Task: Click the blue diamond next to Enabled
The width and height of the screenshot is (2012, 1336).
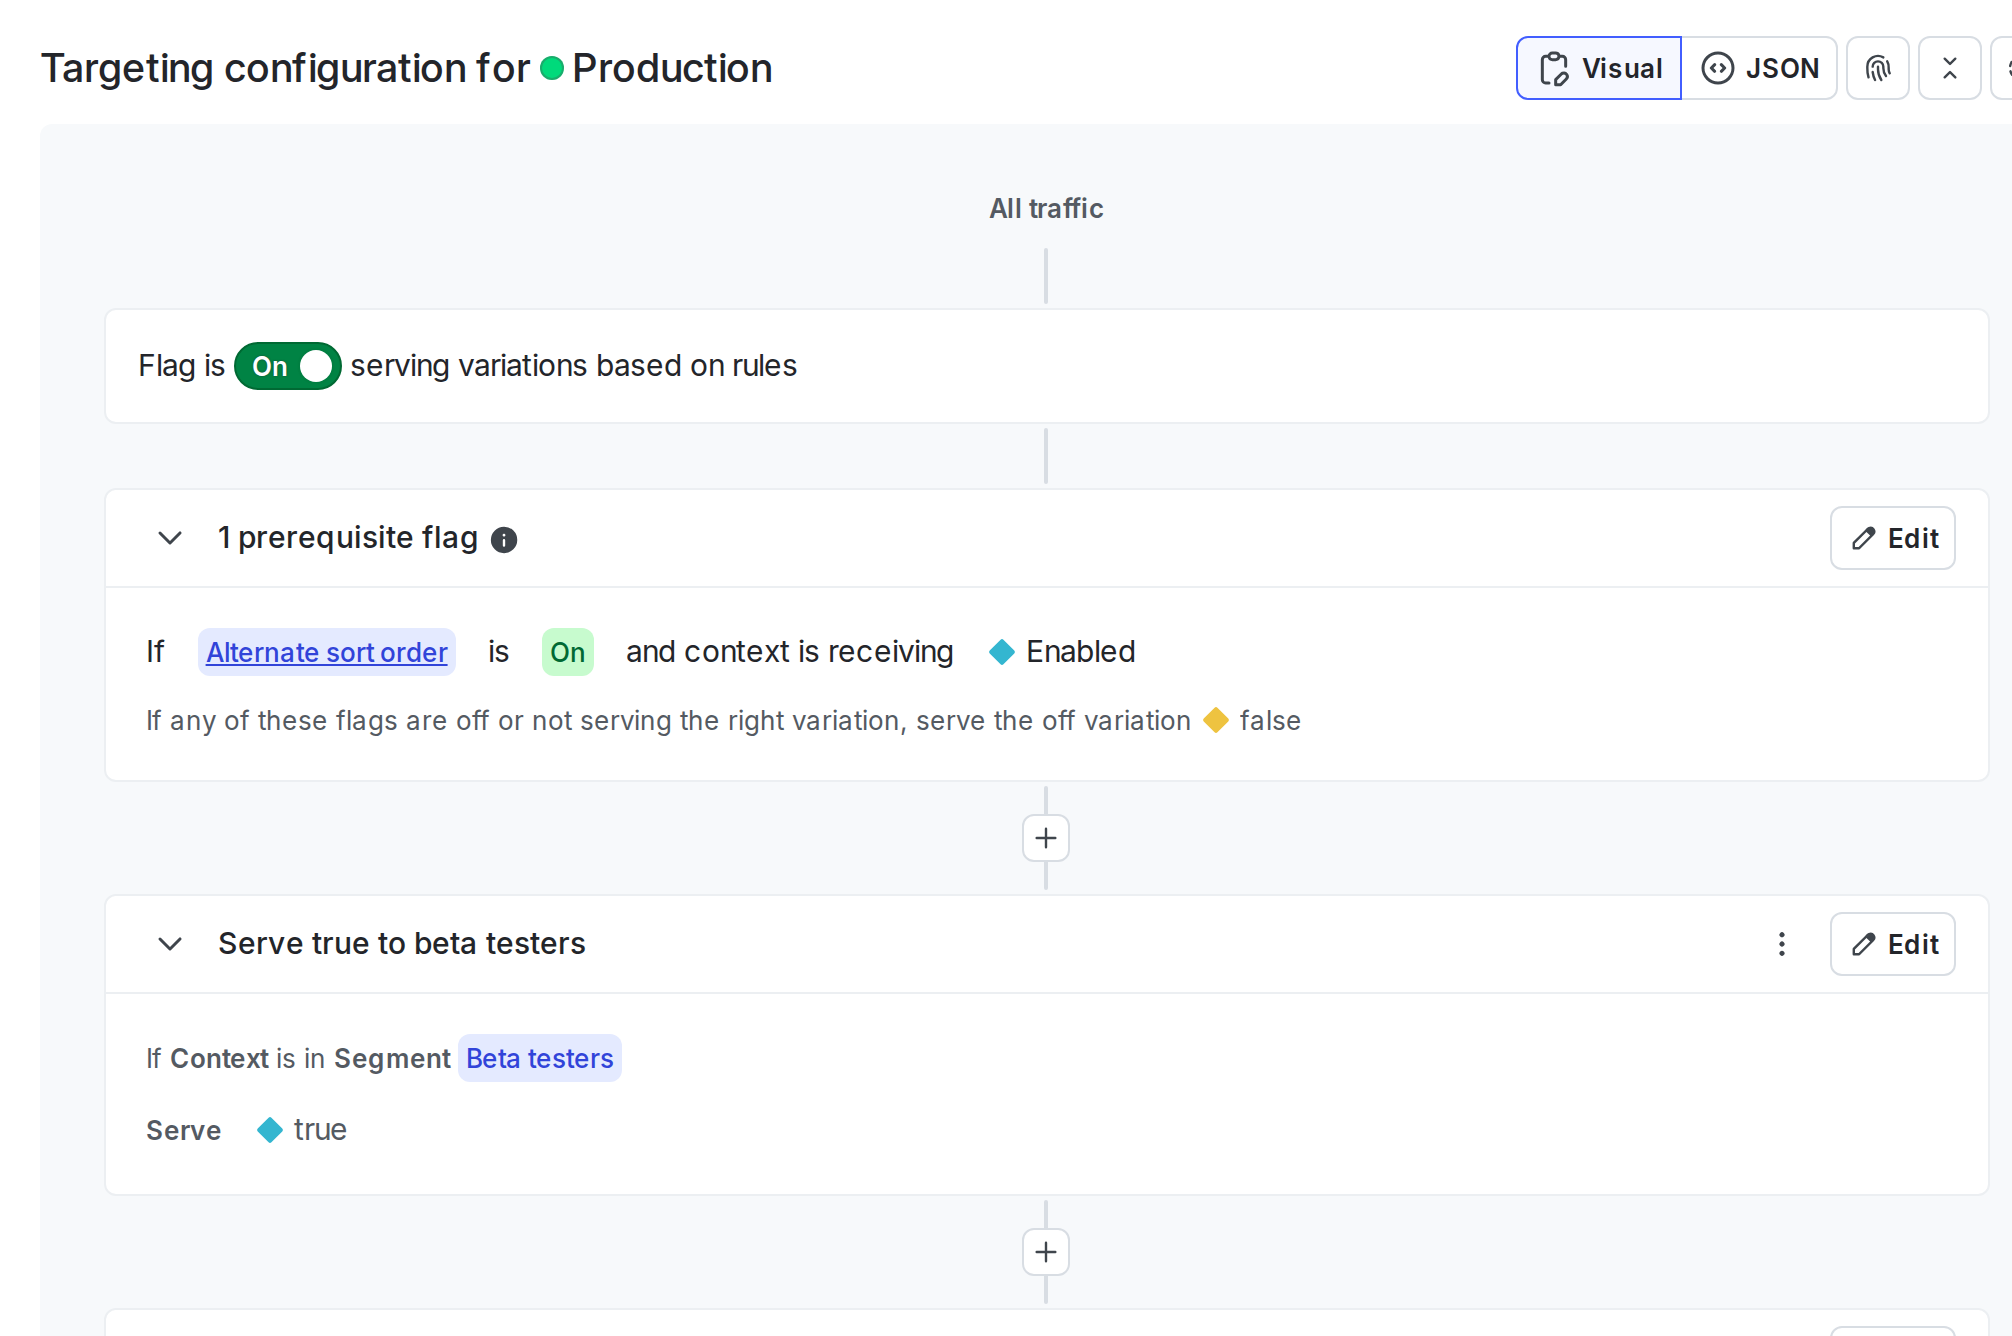Action: click(1001, 652)
